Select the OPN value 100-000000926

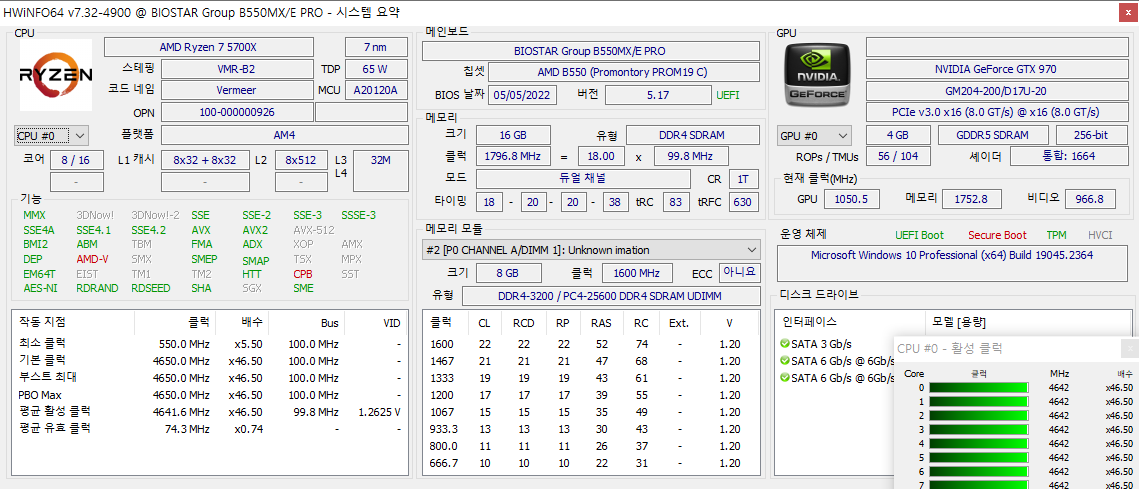(236, 112)
